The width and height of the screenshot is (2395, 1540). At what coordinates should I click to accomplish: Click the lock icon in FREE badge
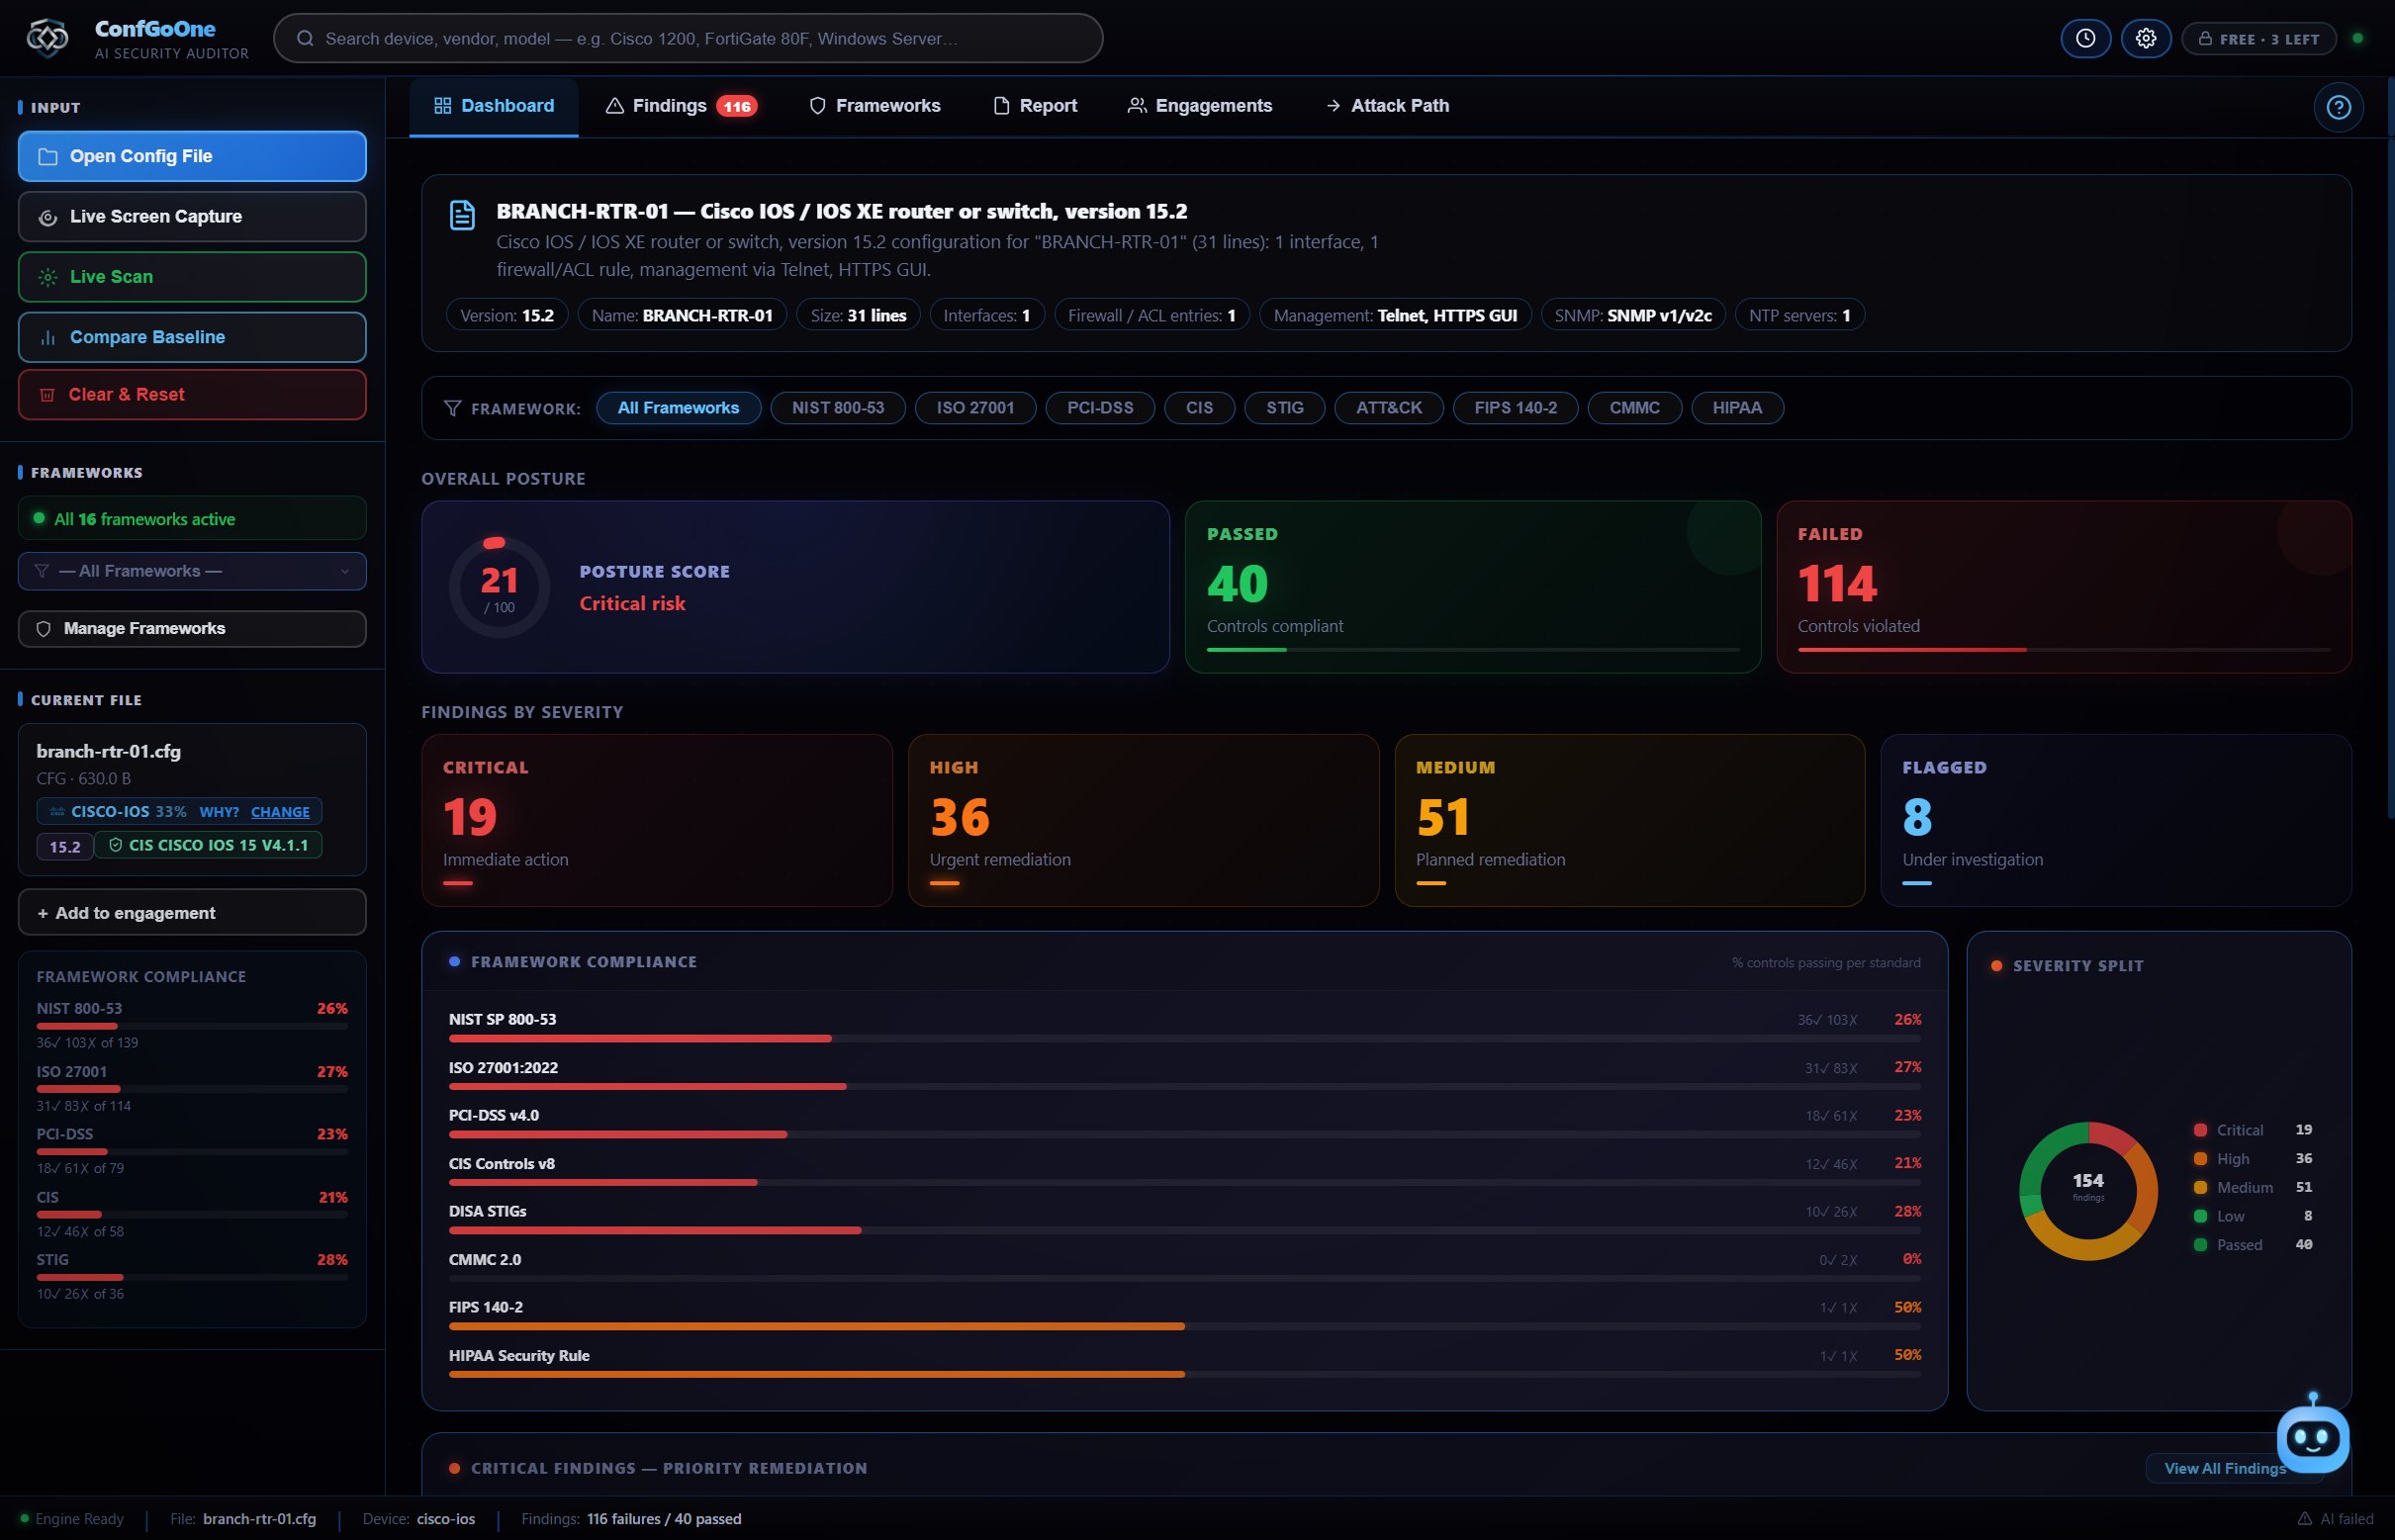(x=2204, y=38)
